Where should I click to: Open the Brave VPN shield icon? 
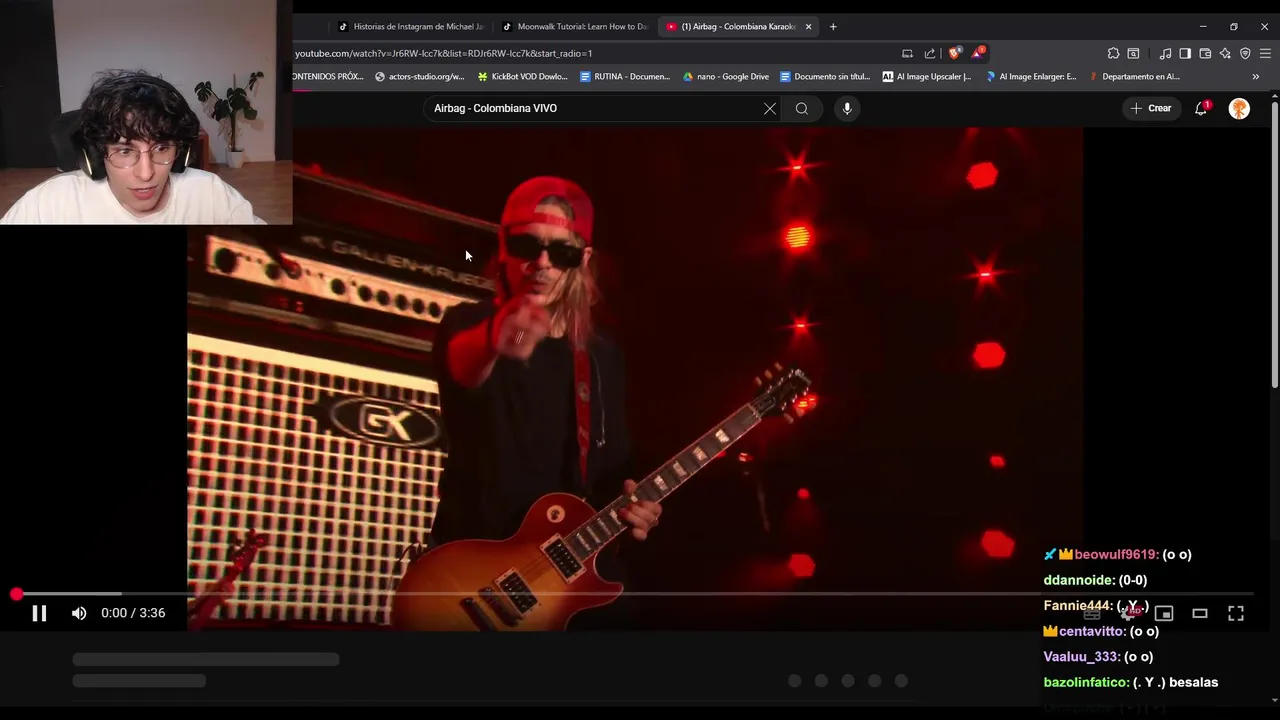pyautogui.click(x=1245, y=53)
